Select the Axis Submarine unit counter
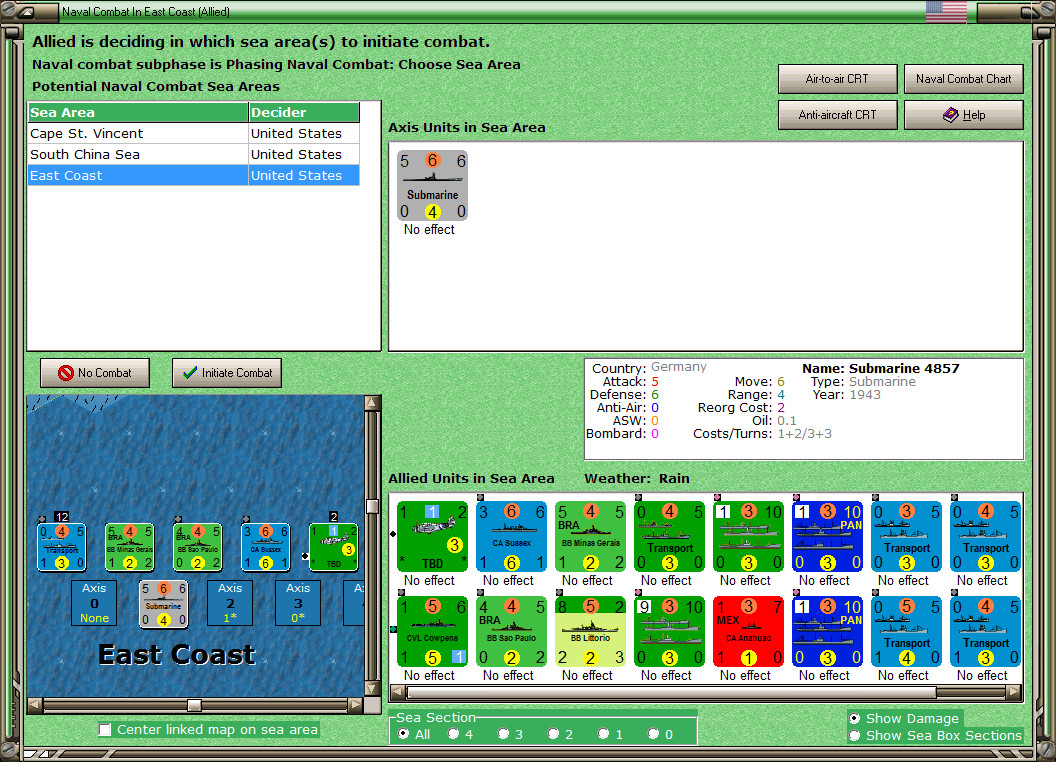Viewport: 1056px width, 762px height. pos(432,186)
